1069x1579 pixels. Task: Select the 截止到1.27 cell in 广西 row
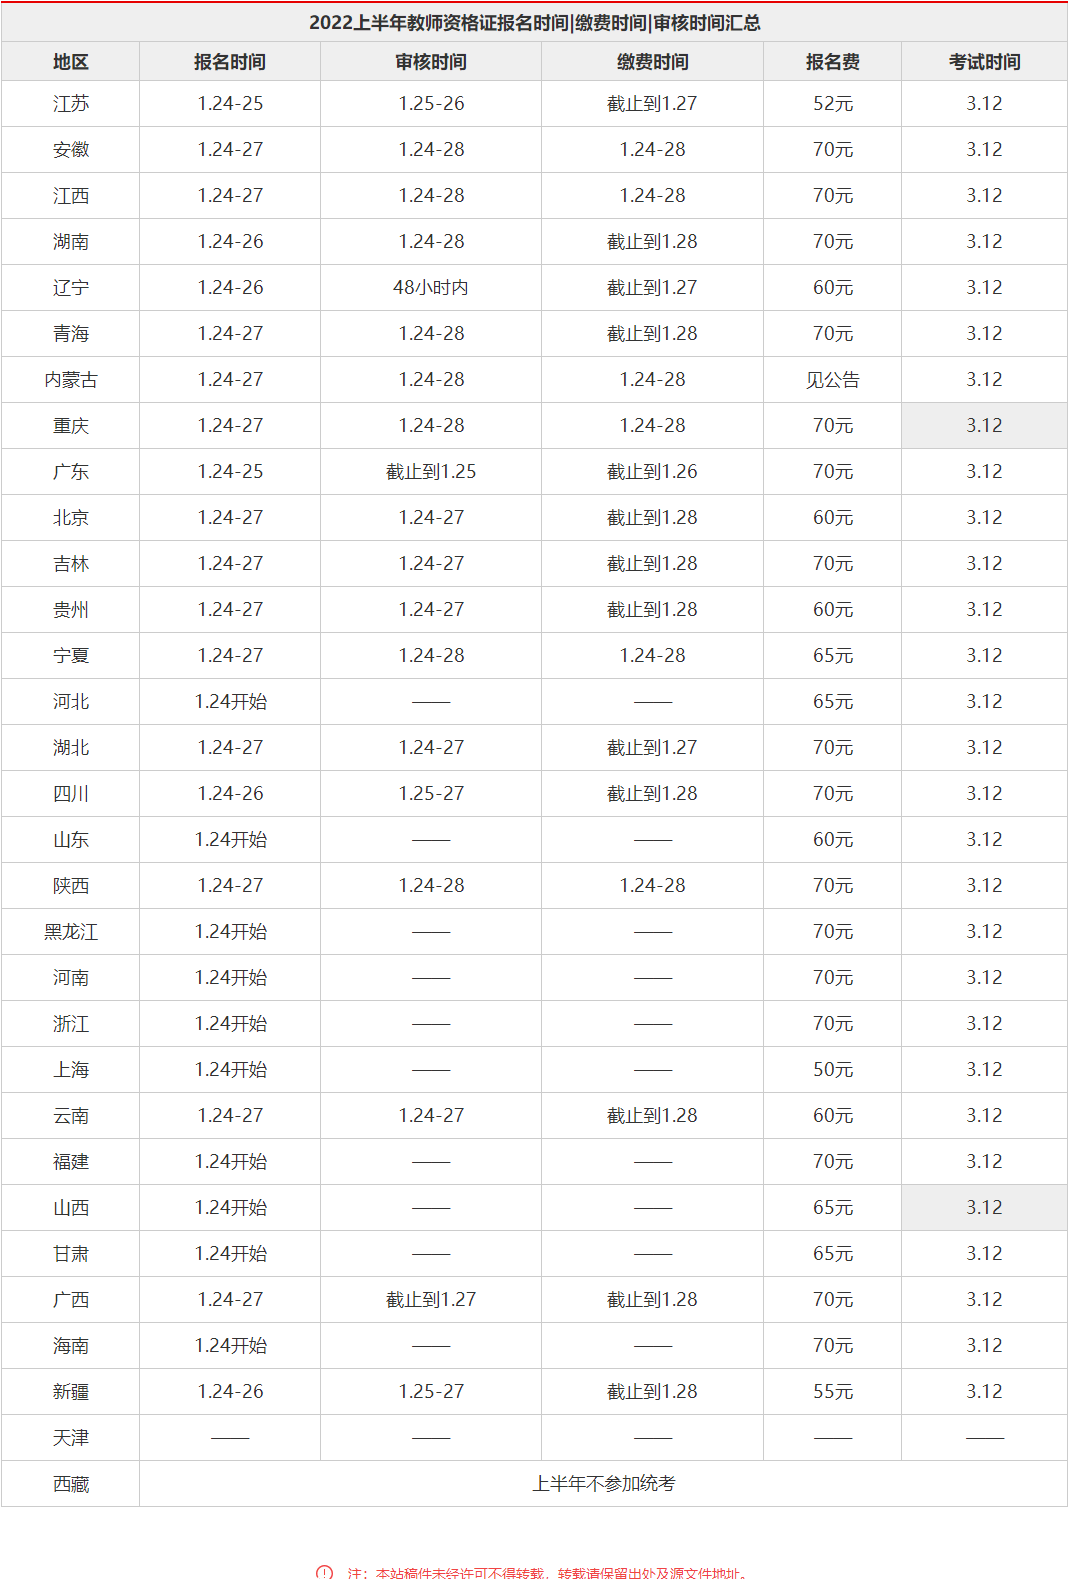431,1300
